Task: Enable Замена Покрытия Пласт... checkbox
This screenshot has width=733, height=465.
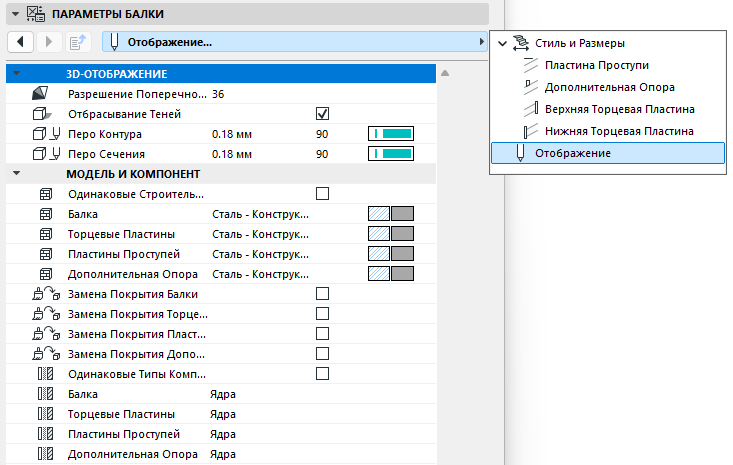Action: (x=323, y=334)
